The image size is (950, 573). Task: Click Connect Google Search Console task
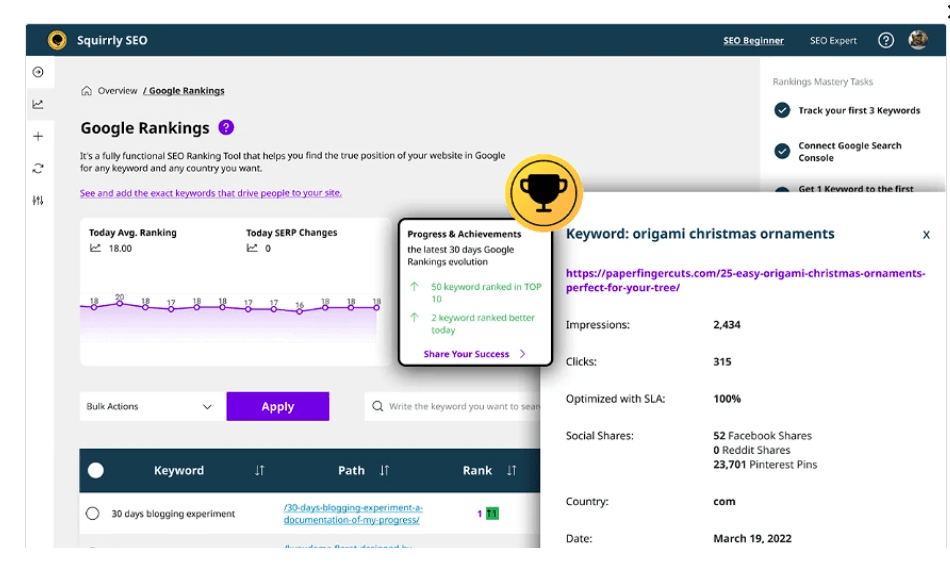pyautogui.click(x=849, y=151)
